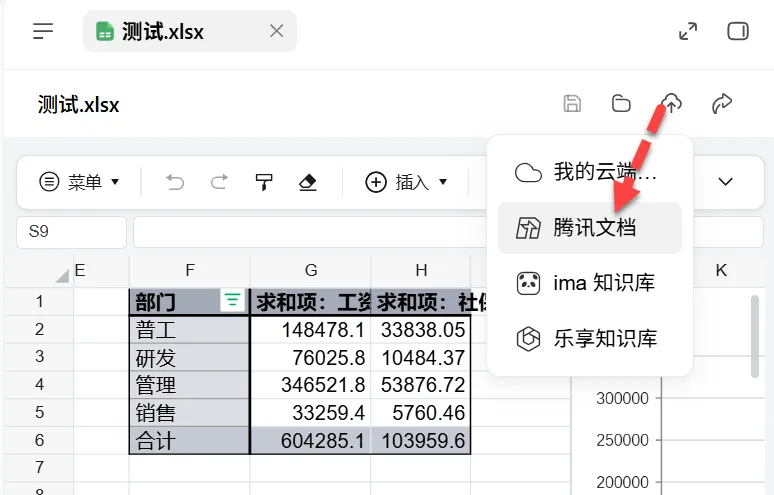774x495 pixels.
Task: Click the ima panda icon
Action: click(528, 283)
